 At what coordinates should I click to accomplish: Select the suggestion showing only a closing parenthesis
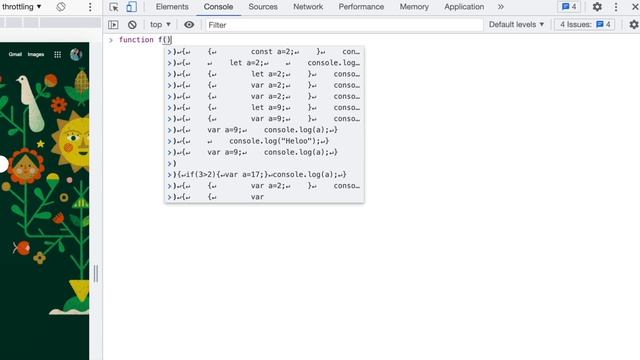[264, 163]
